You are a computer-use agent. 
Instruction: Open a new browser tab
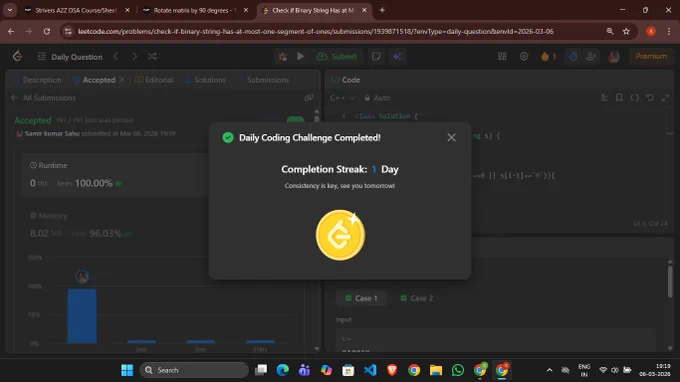coord(382,10)
